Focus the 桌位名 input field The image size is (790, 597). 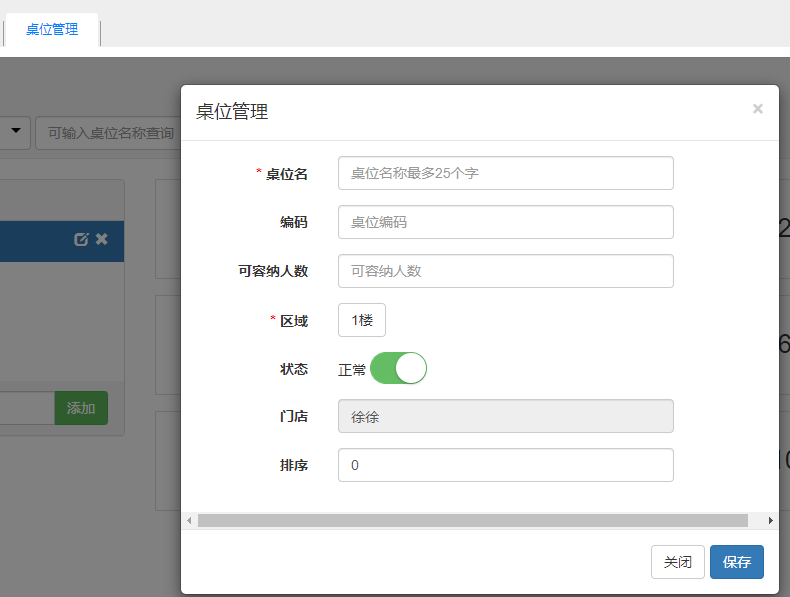(x=505, y=173)
